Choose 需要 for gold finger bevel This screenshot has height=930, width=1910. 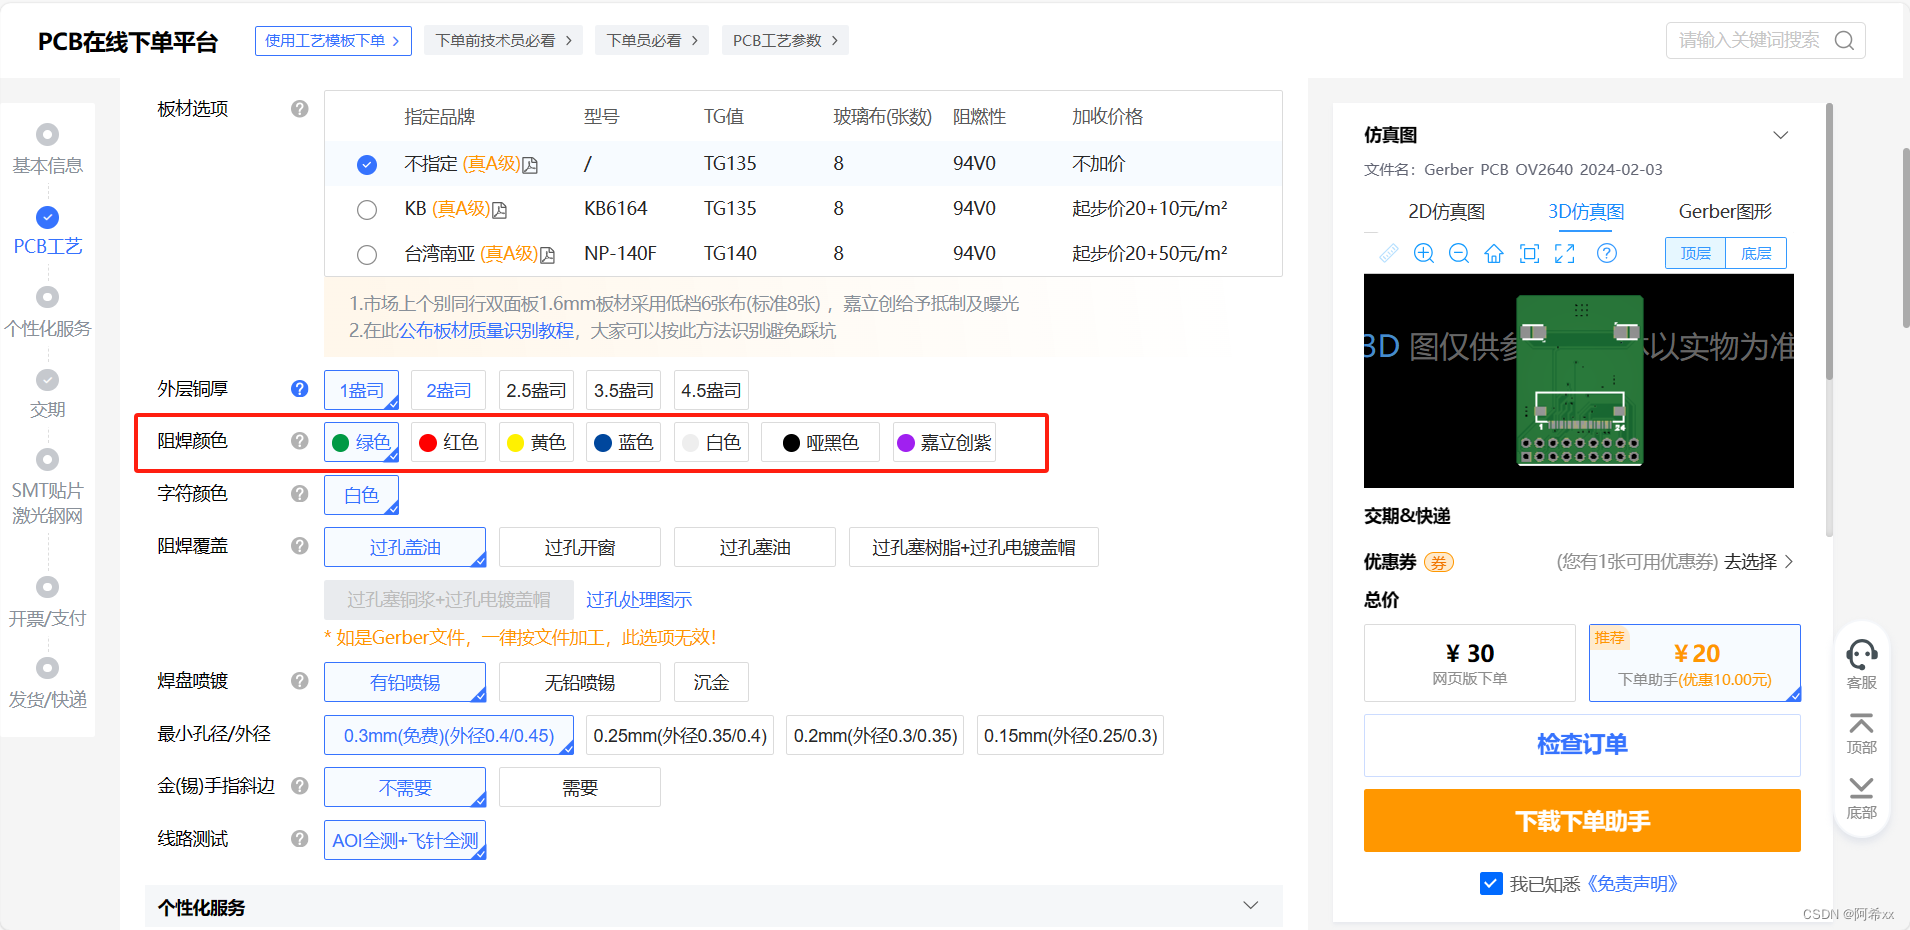click(x=580, y=787)
